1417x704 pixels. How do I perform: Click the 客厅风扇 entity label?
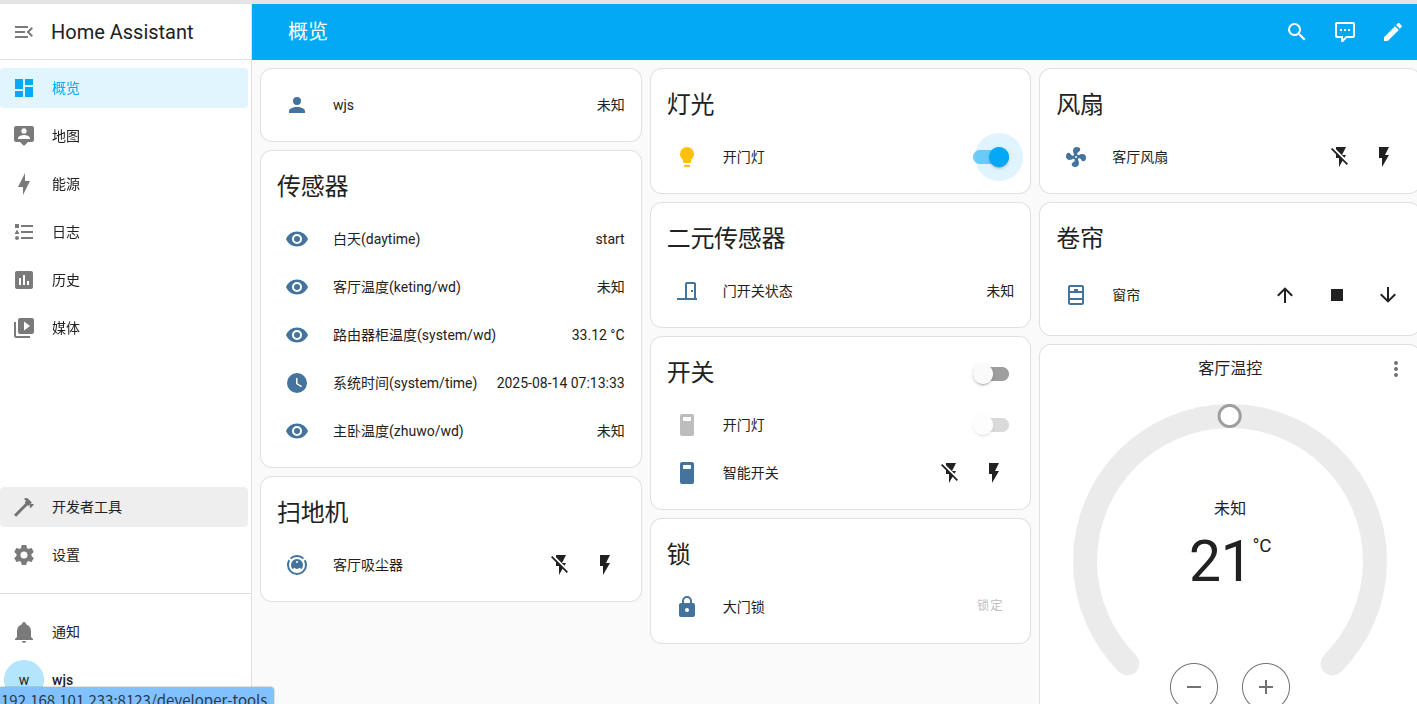click(1140, 157)
